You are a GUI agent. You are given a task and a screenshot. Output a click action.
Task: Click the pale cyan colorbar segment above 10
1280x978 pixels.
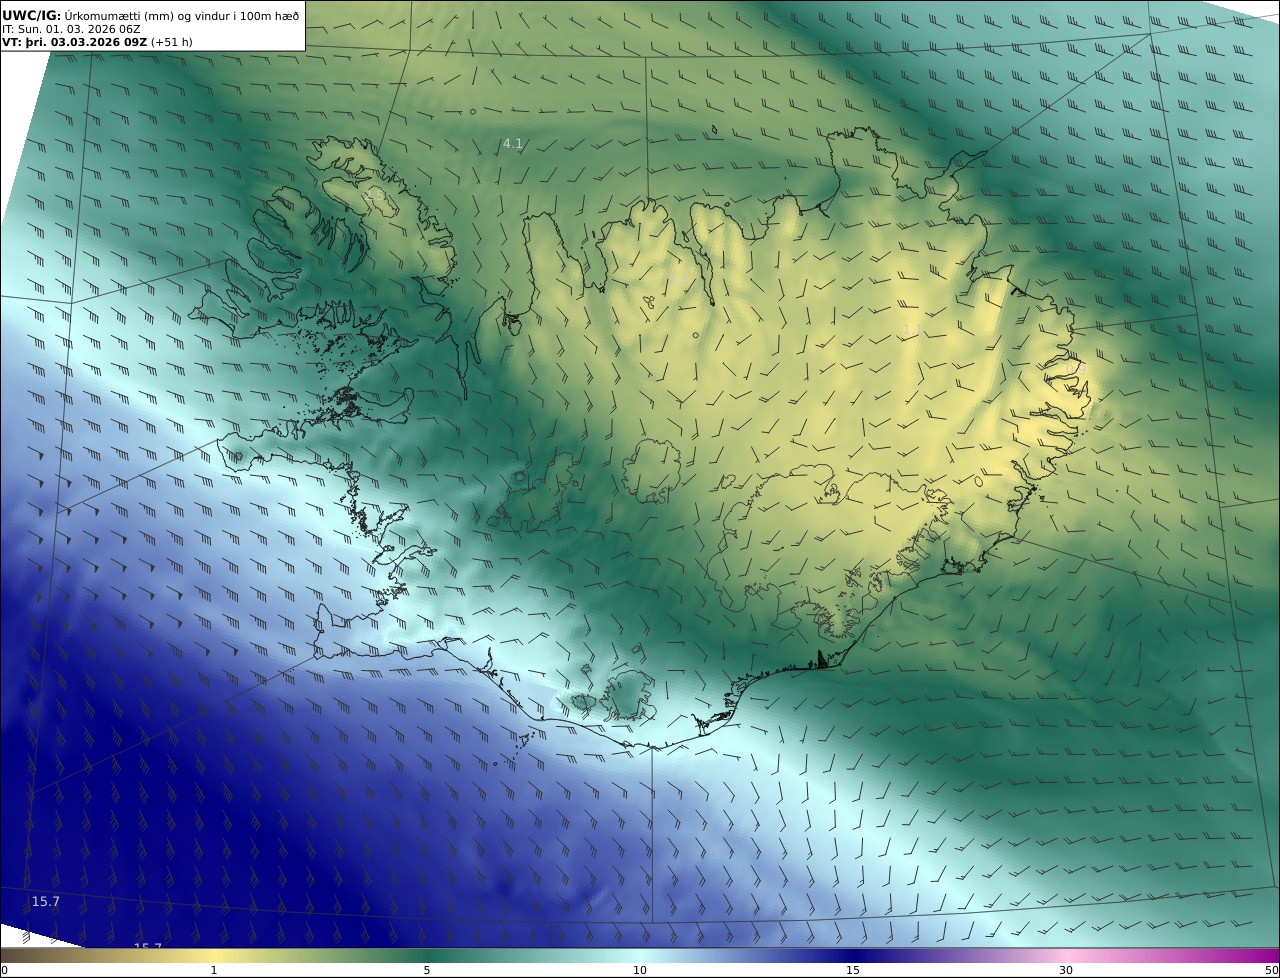(x=640, y=956)
